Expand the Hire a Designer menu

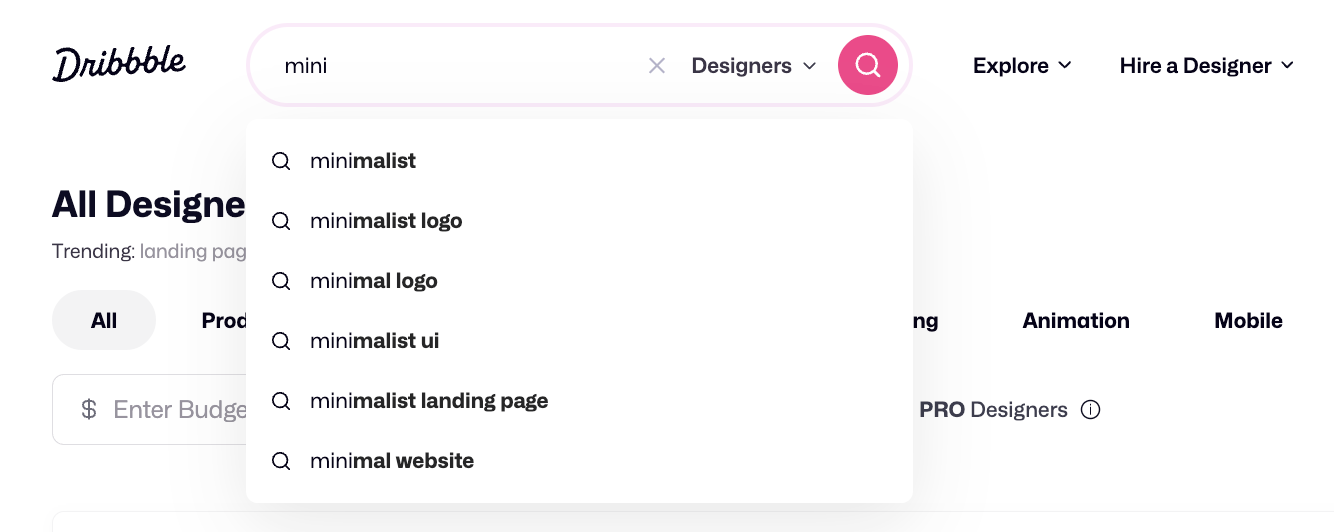pyautogui.click(x=1207, y=66)
